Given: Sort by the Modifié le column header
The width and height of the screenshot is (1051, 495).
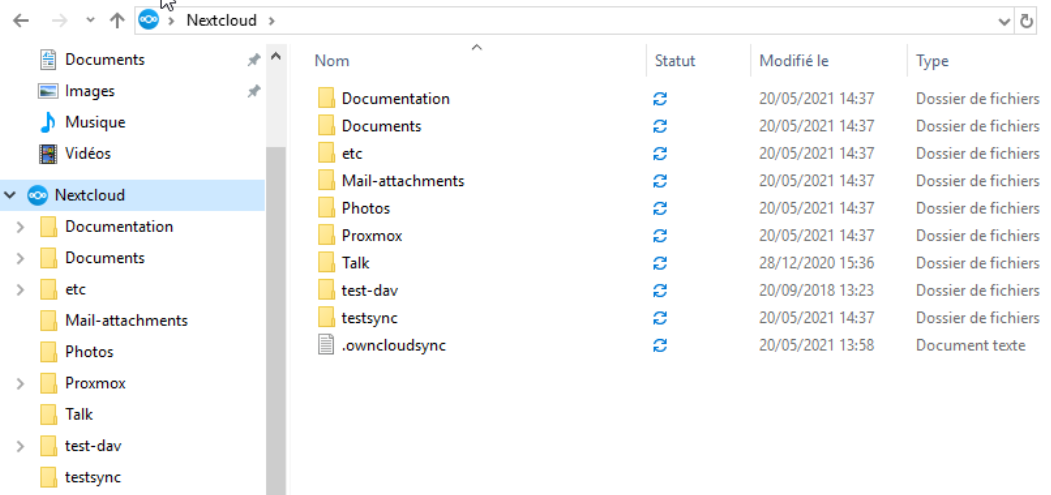Looking at the screenshot, I should pos(794,61).
